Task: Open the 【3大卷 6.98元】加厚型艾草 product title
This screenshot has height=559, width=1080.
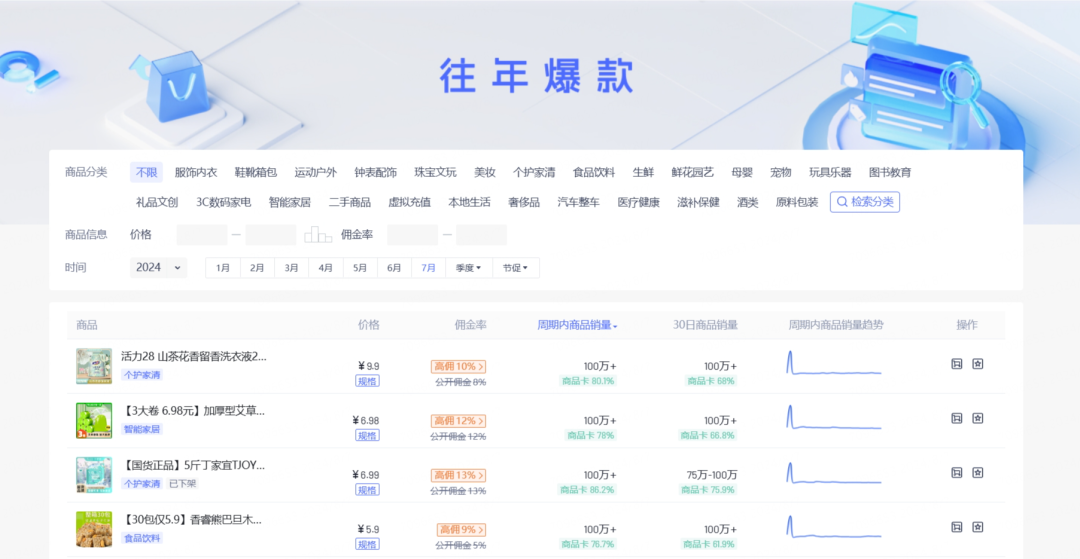Action: tap(194, 411)
